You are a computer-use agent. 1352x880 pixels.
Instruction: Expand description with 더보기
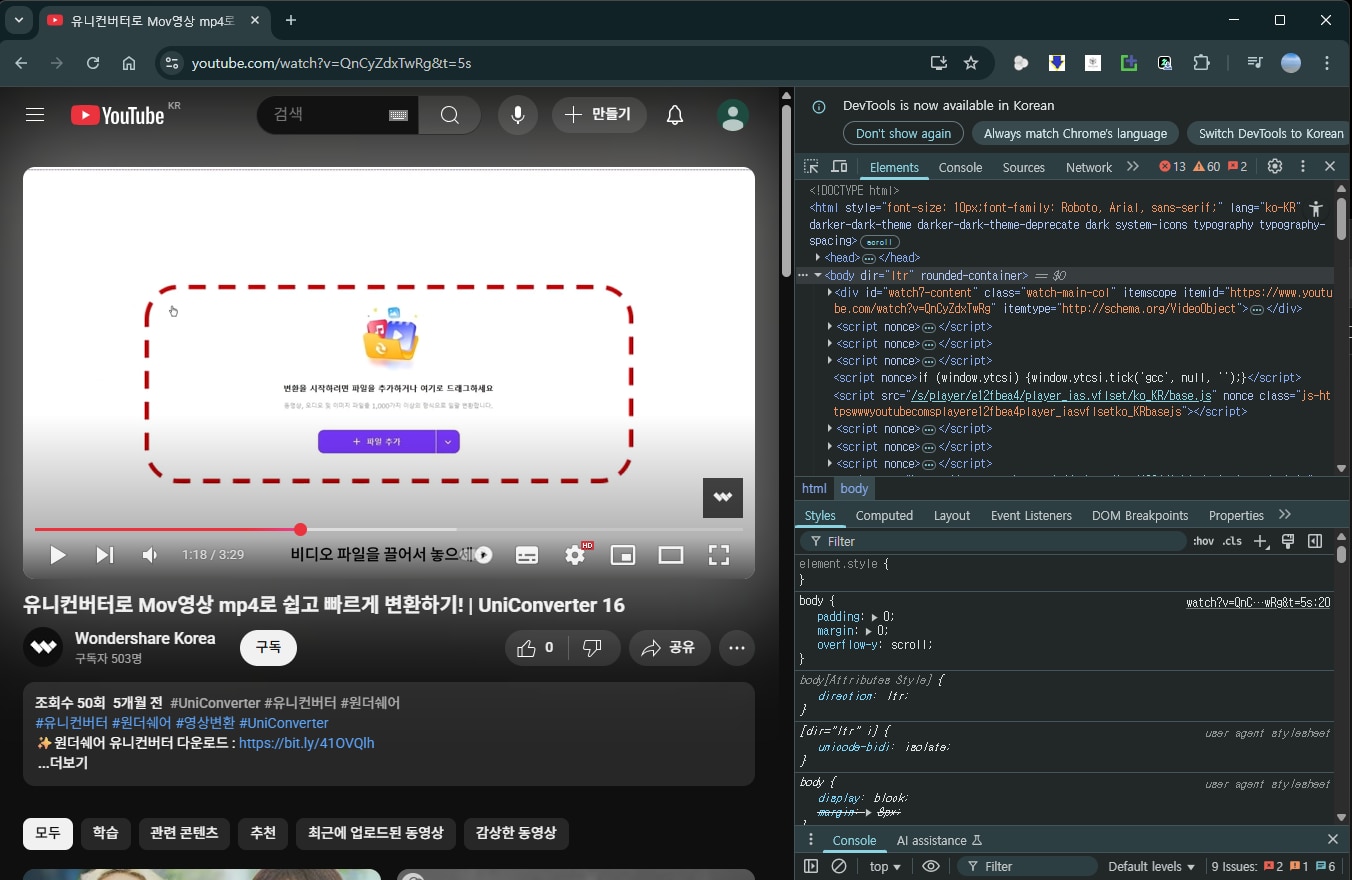pyautogui.click(x=62, y=763)
